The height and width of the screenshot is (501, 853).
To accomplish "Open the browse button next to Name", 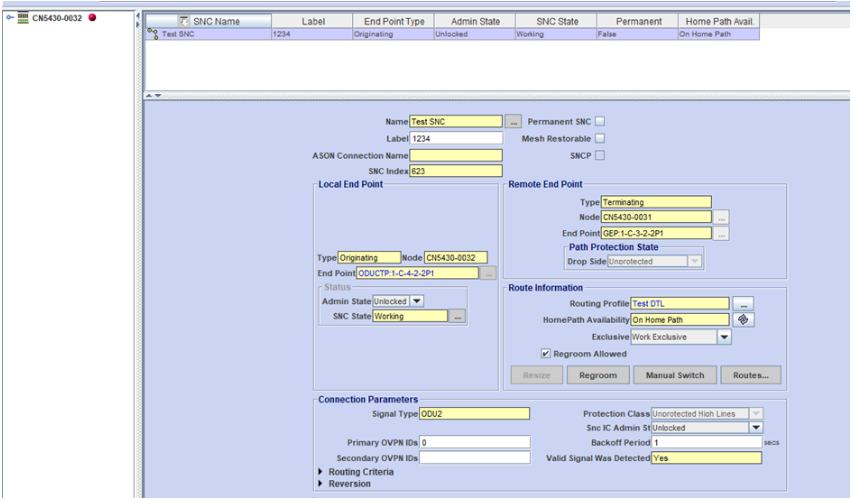I will [513, 121].
